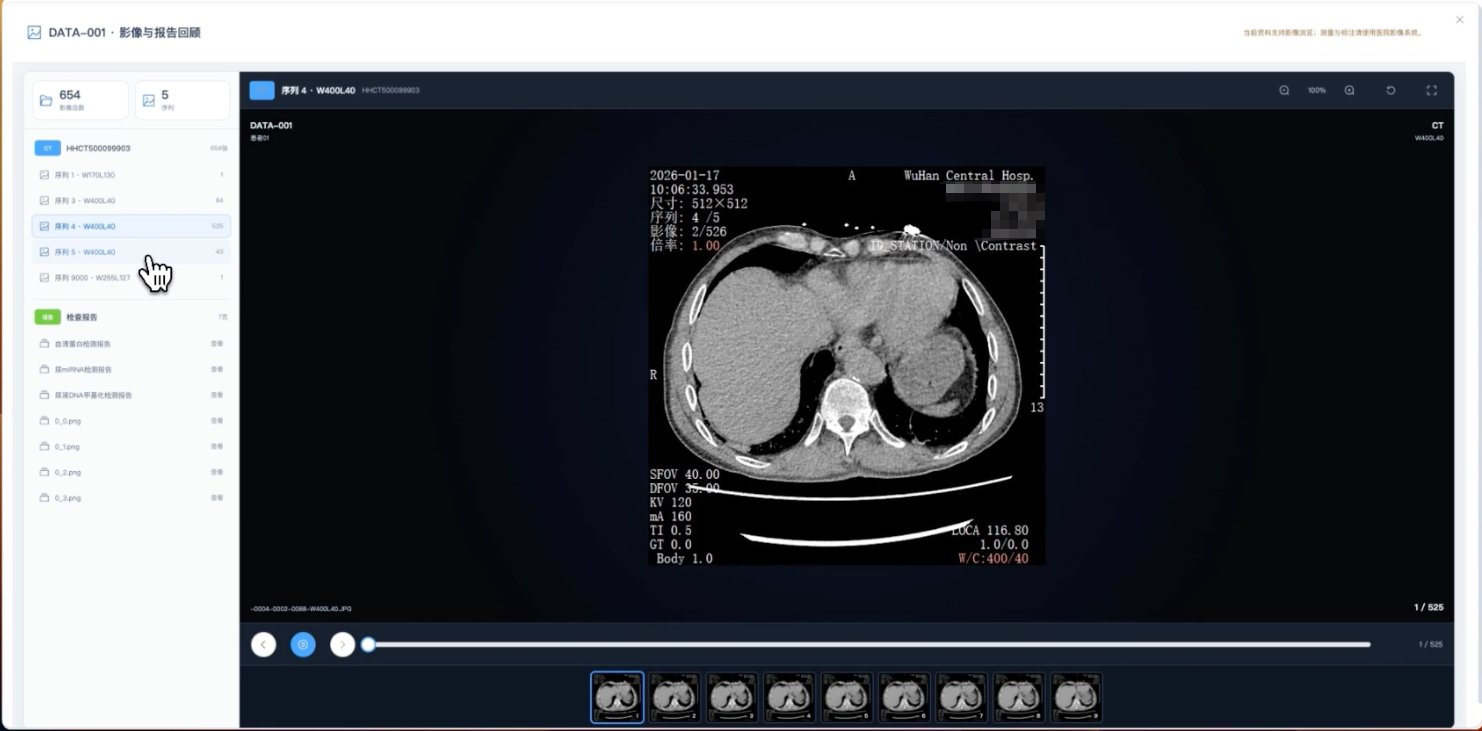Click the 100% zoom level indicator
This screenshot has height=731, width=1482.
pos(1317,90)
